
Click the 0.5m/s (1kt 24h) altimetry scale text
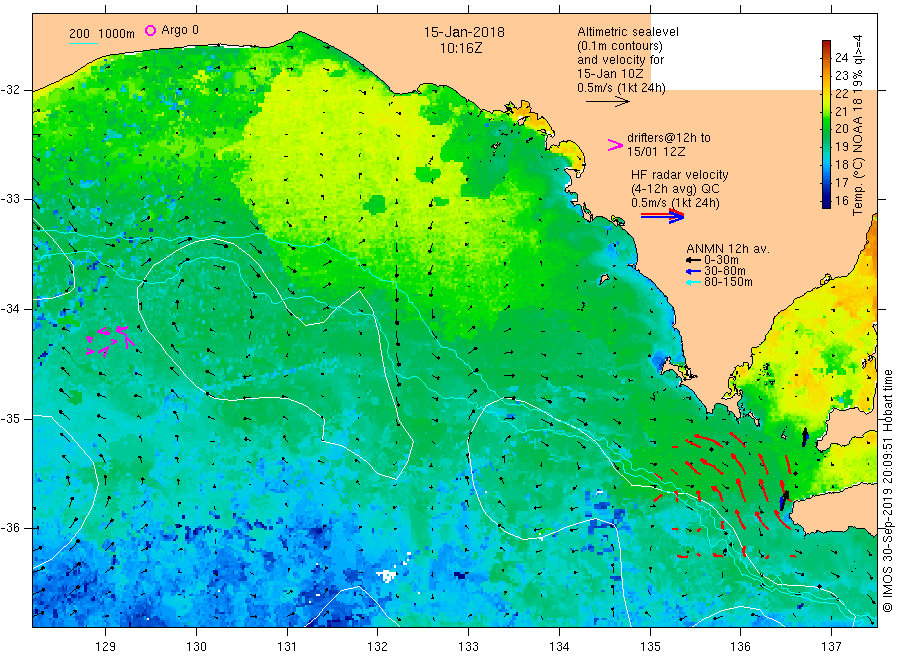click(x=621, y=88)
